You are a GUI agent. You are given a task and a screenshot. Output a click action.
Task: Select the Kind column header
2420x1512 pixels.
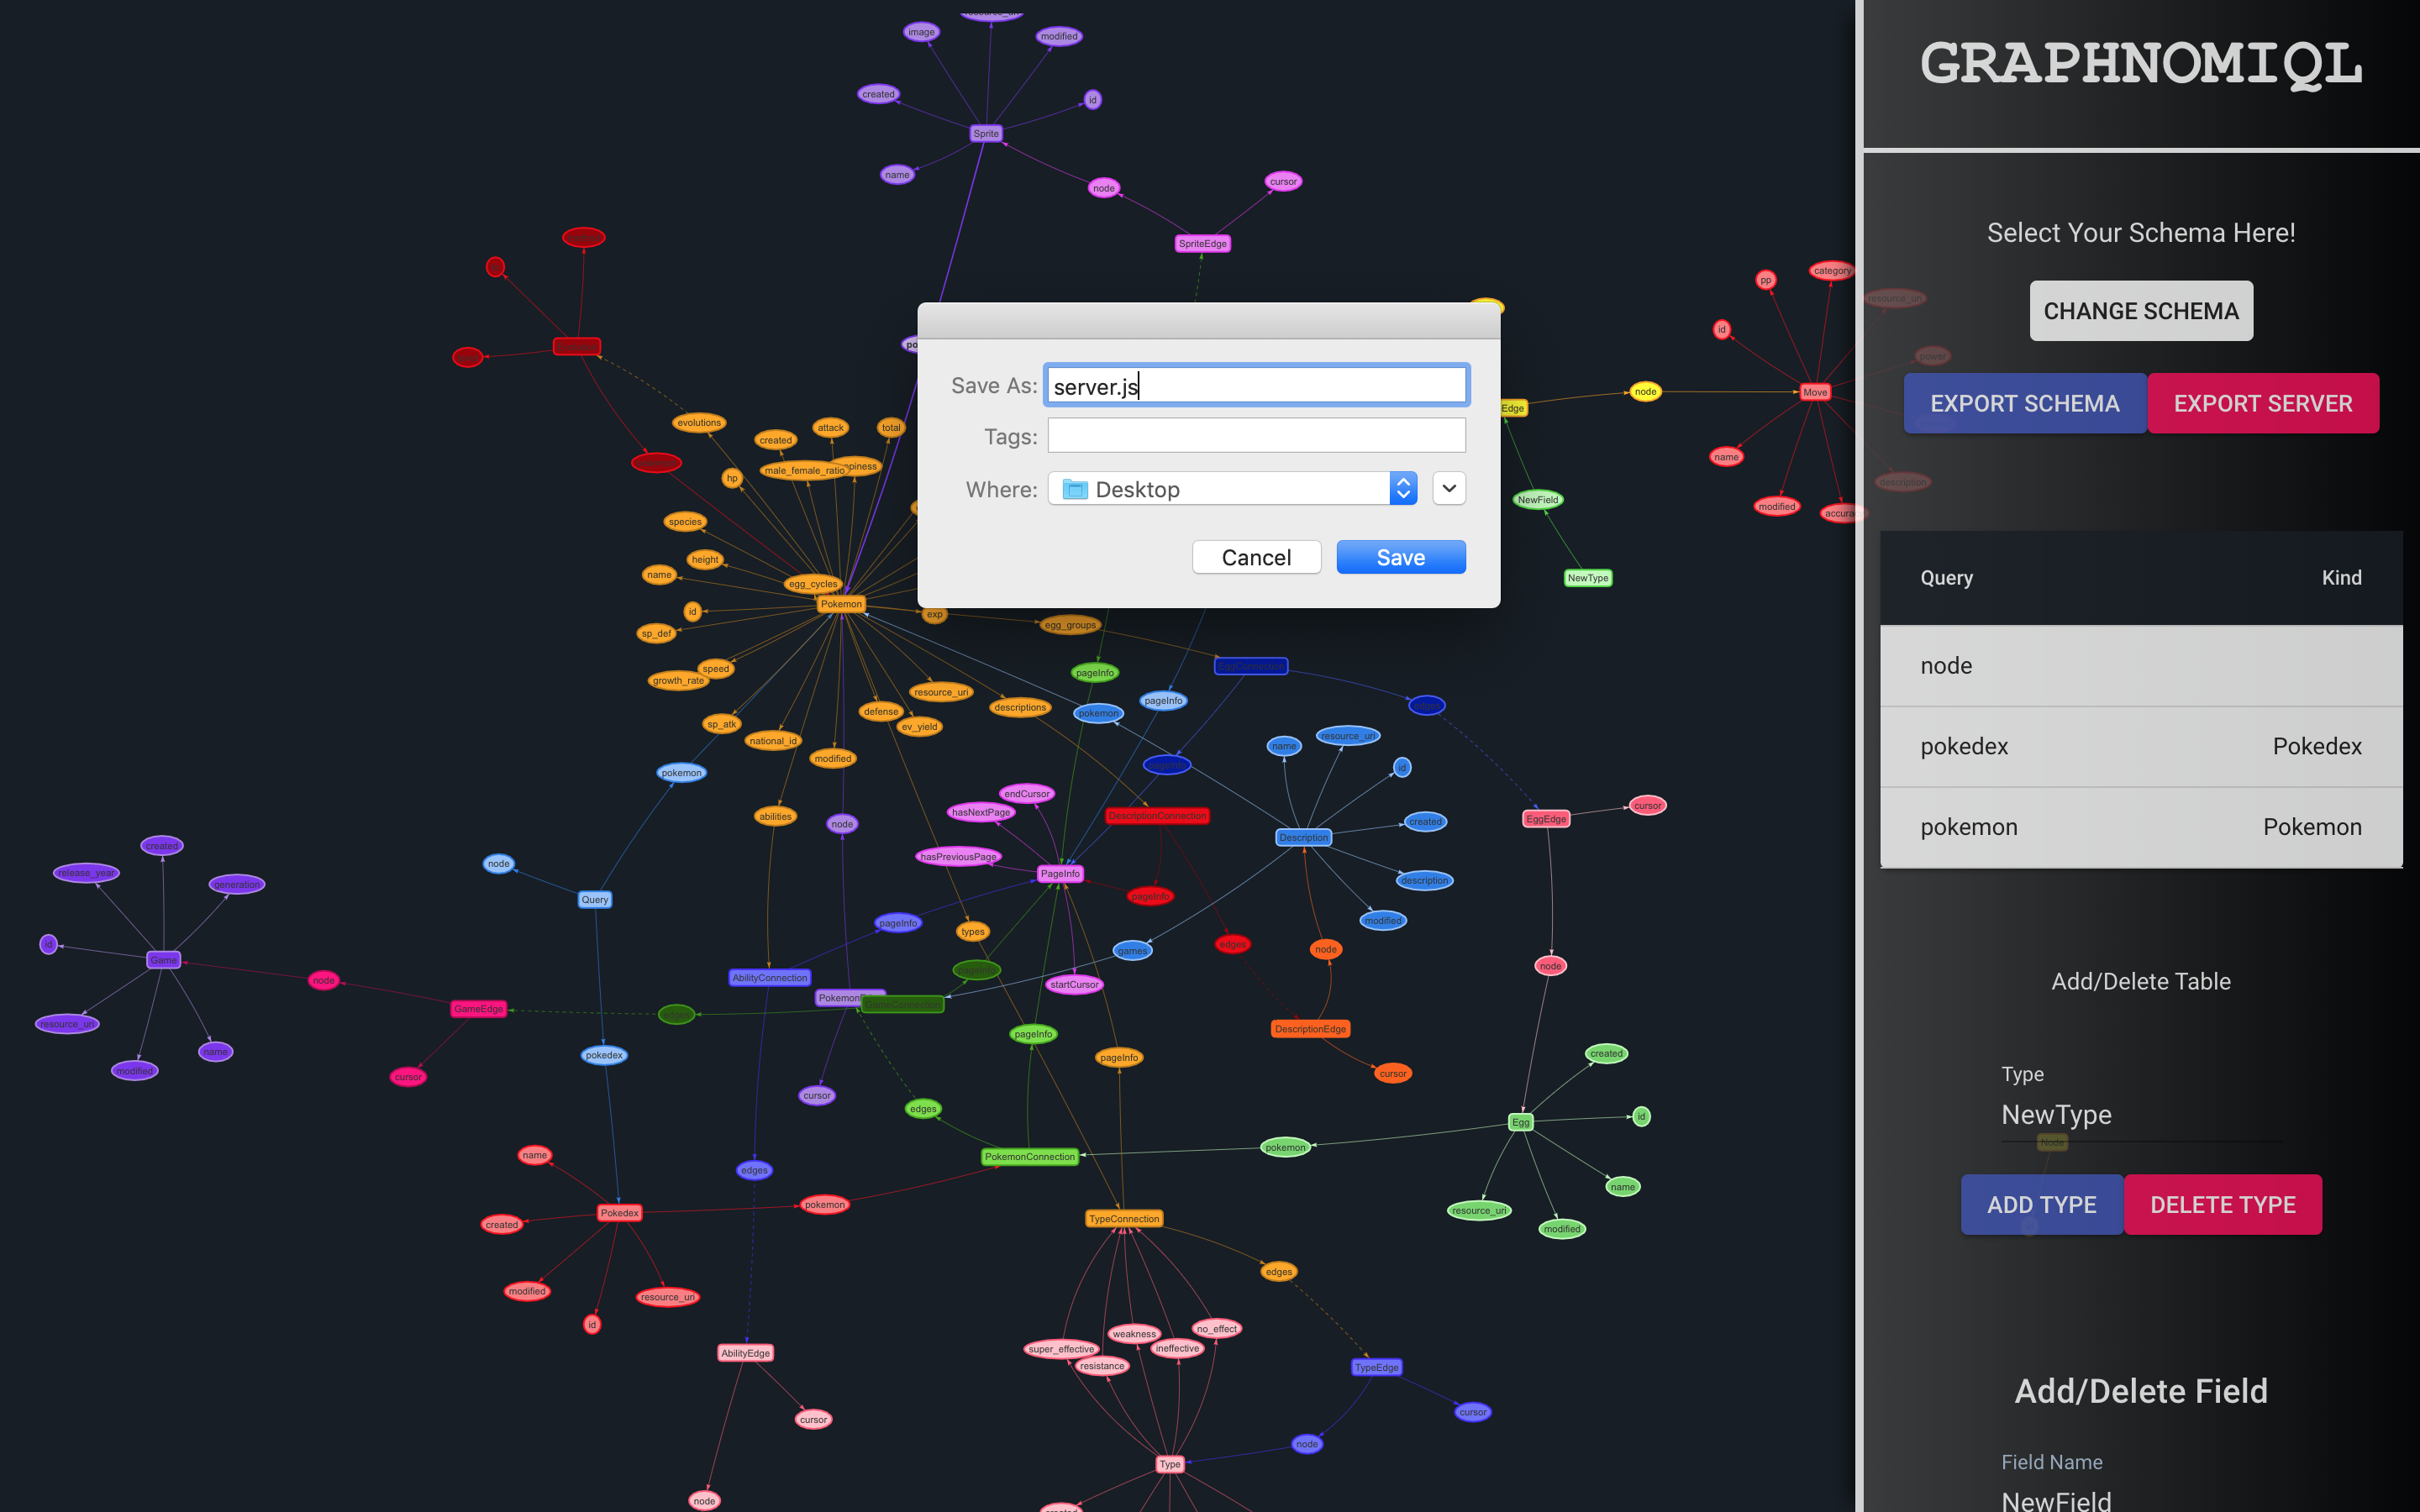coord(2342,576)
